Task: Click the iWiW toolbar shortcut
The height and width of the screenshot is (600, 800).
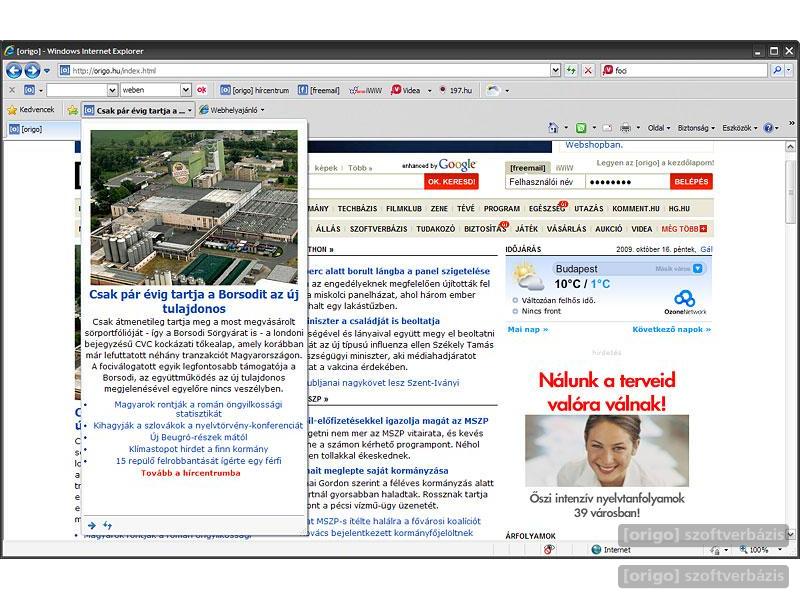Action: [x=365, y=90]
